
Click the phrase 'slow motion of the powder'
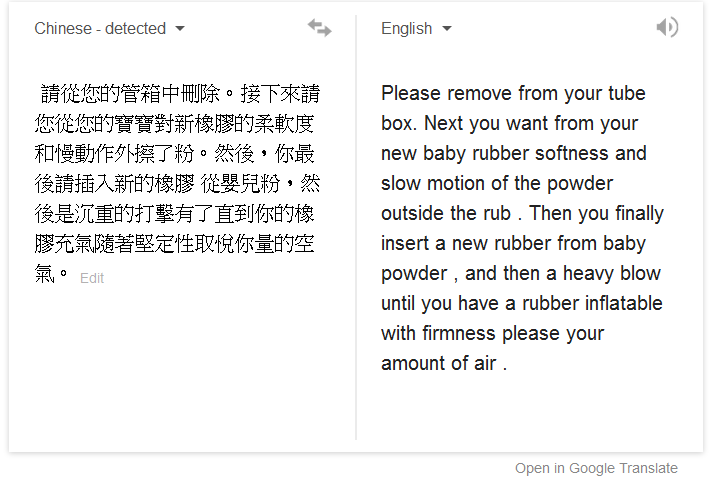click(x=497, y=183)
